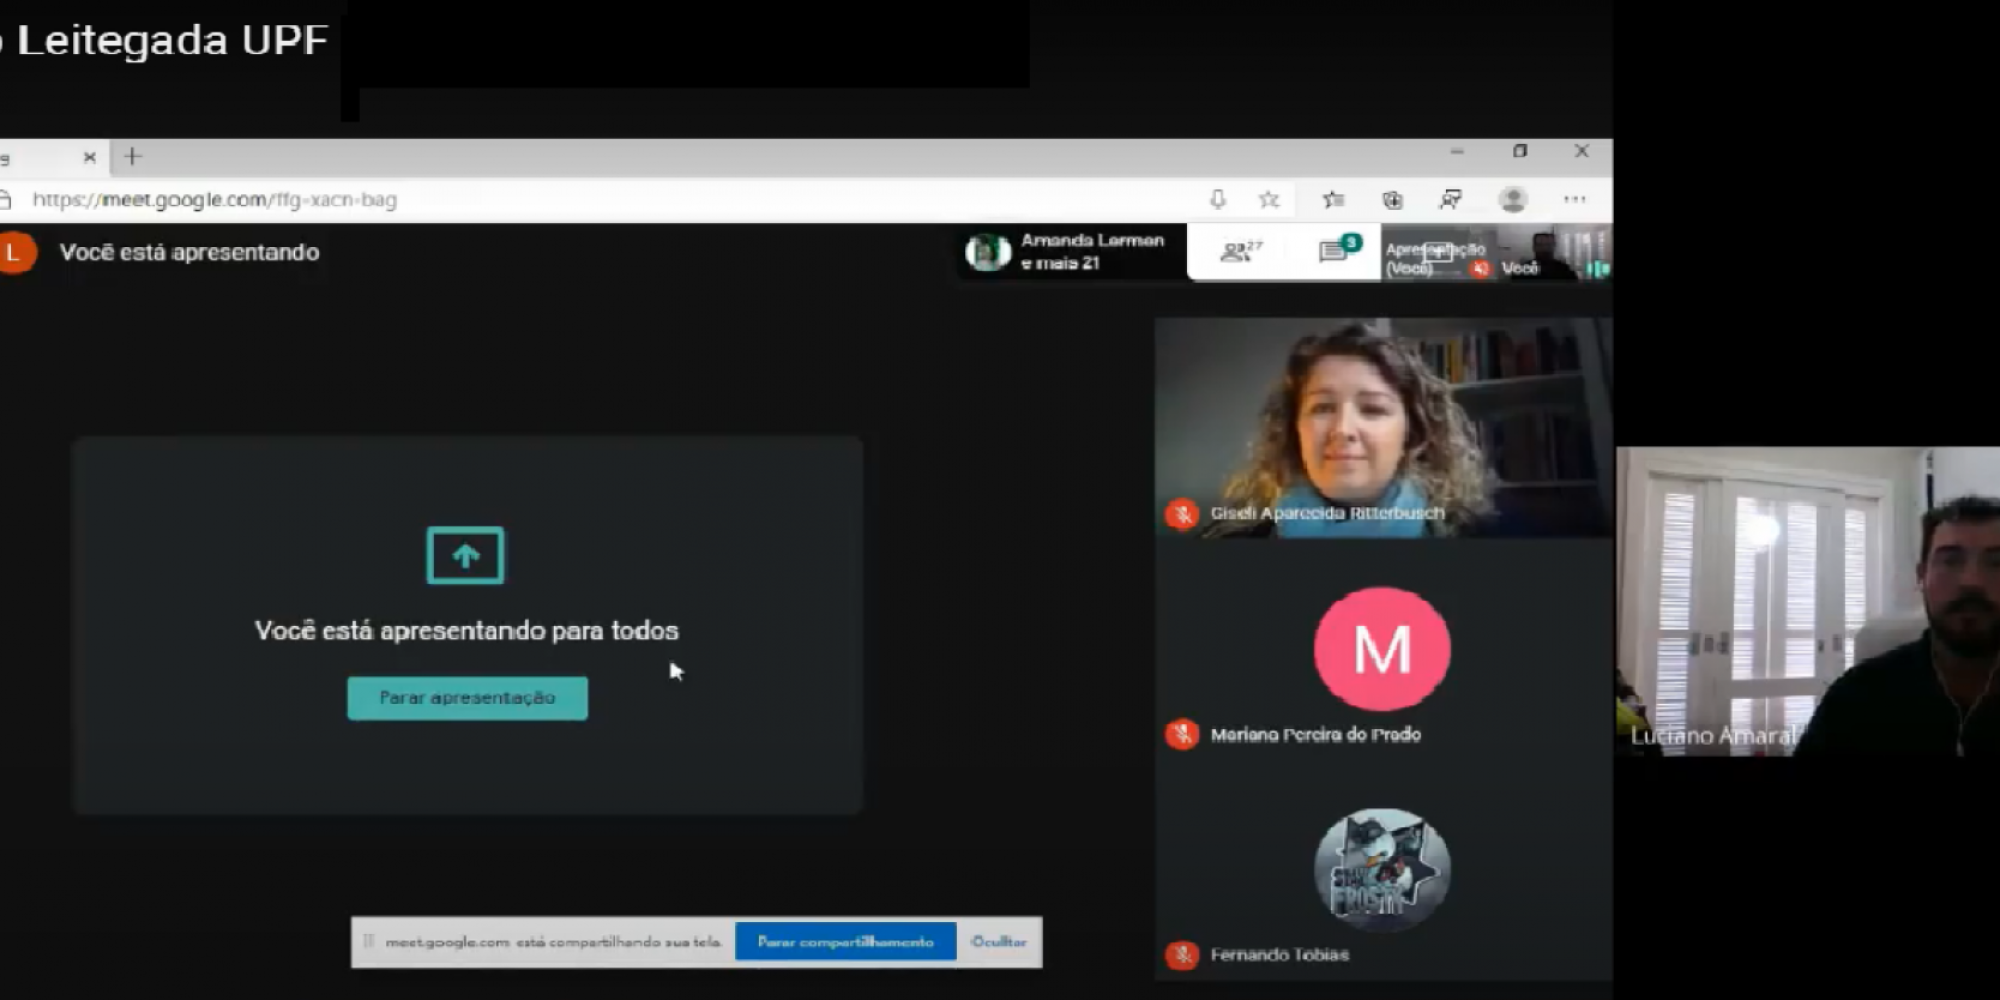Select Giseli Aparecida Ritterbusch video tile

pos(1383,428)
